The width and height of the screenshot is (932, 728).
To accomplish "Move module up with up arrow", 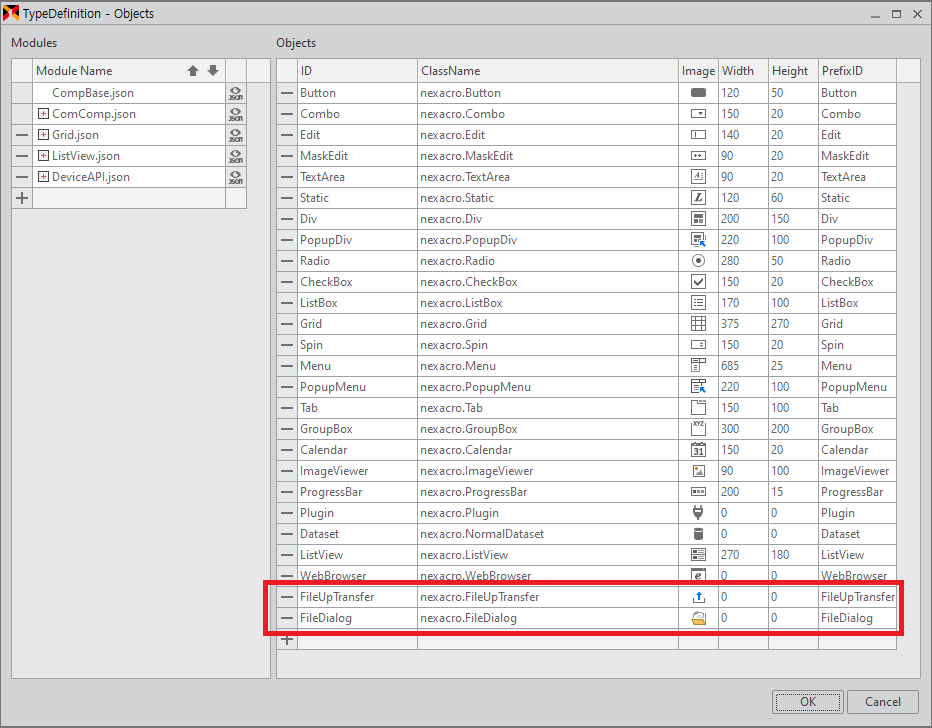I will (193, 71).
